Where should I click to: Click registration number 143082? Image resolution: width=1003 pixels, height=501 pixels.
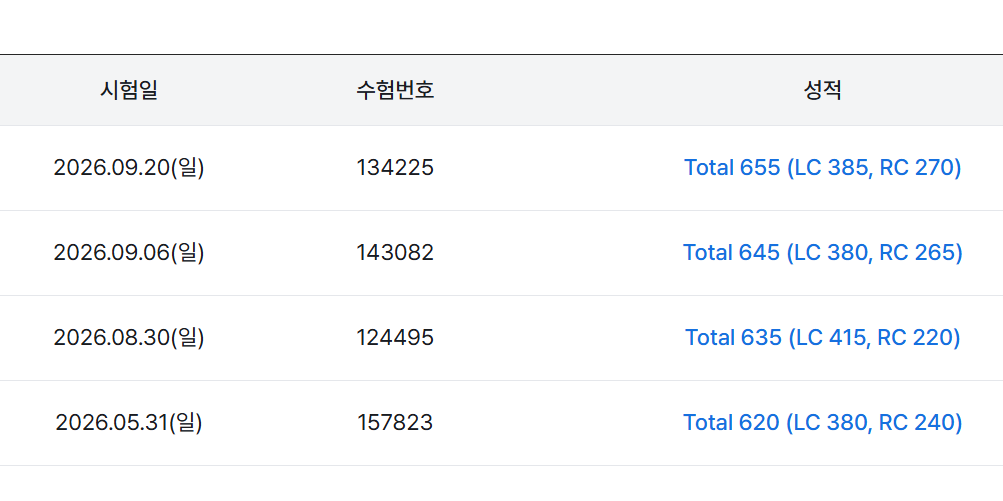395,253
